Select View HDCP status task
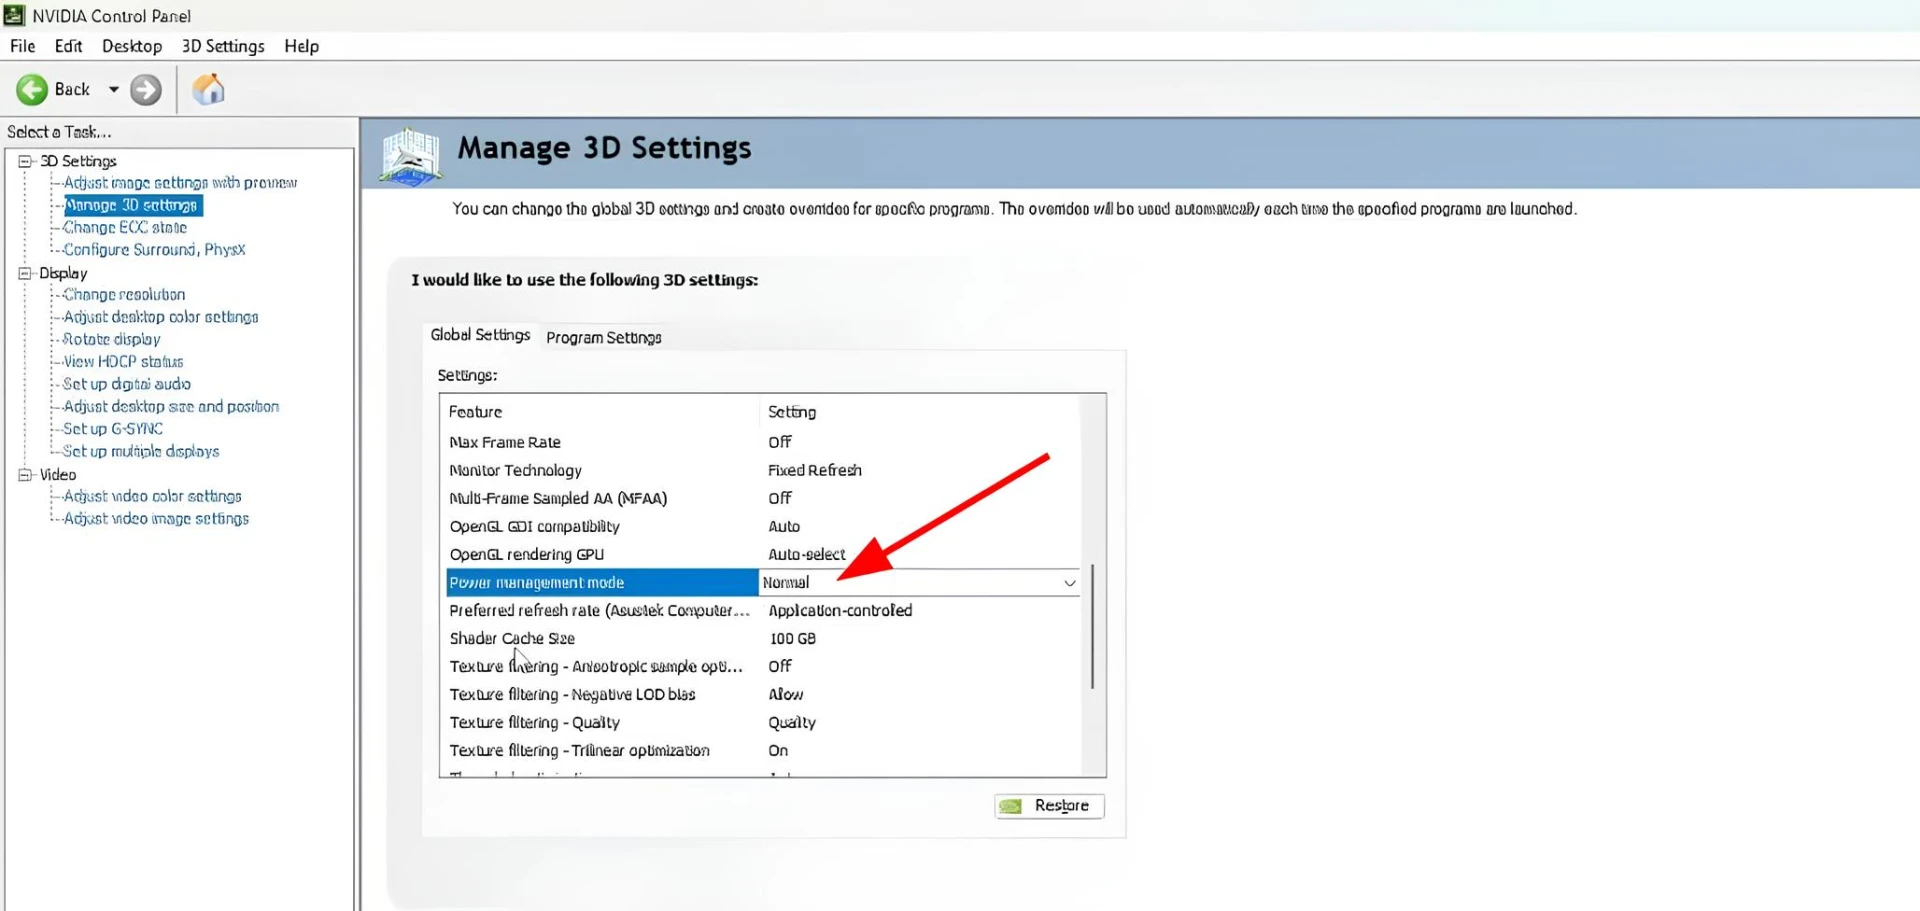 [x=123, y=362]
